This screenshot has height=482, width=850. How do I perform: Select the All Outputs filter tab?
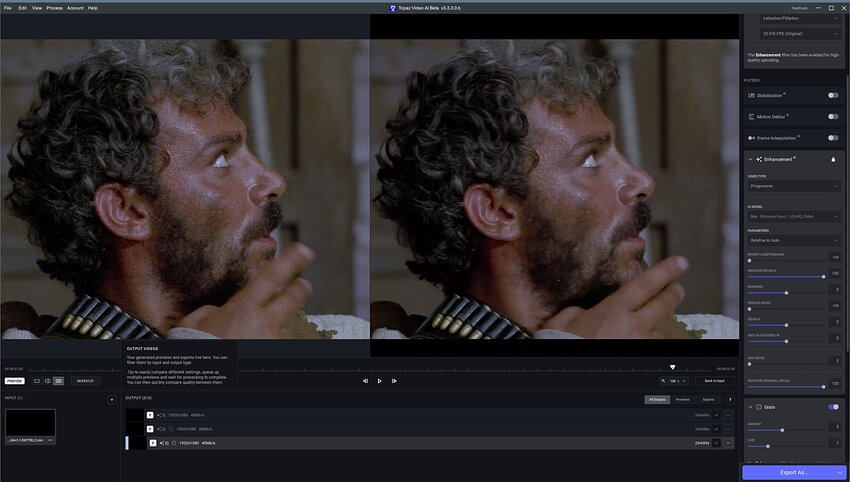pyautogui.click(x=657, y=400)
